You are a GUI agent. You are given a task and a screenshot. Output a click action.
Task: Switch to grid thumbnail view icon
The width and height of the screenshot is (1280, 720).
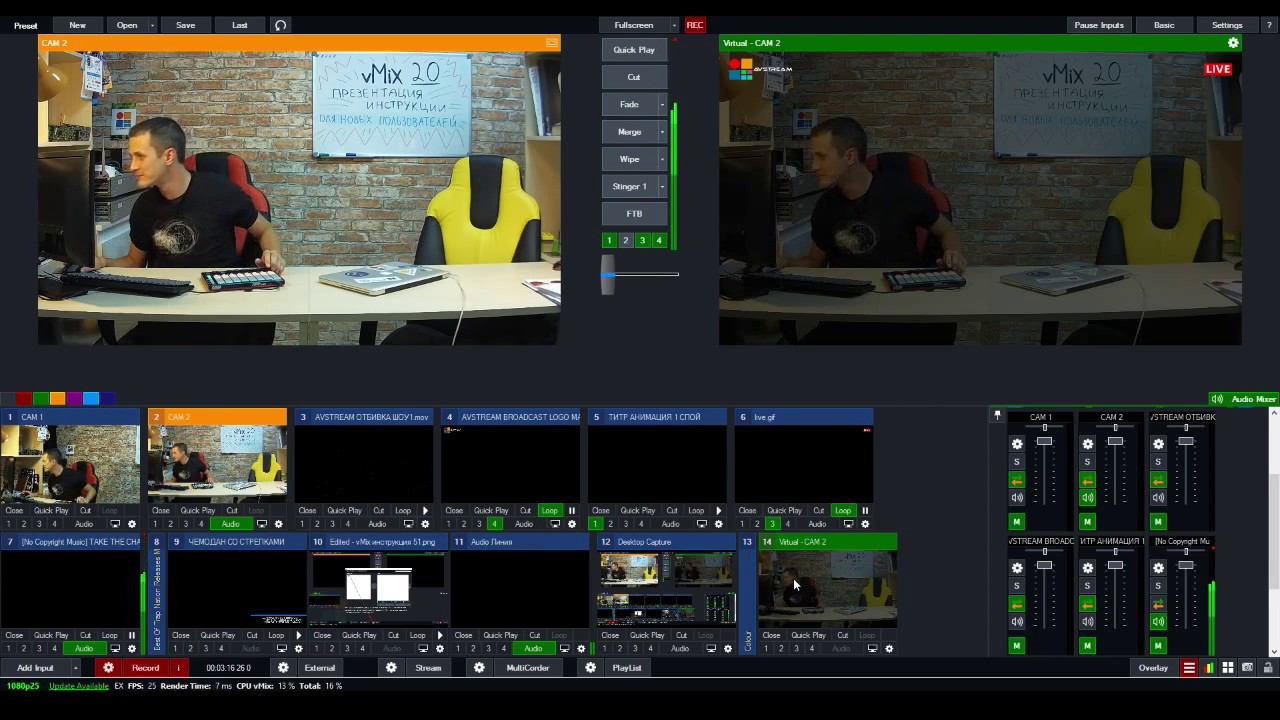1228,668
